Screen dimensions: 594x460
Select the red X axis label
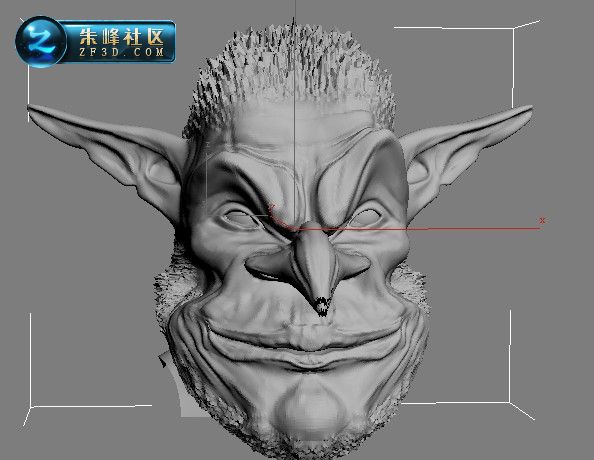pyautogui.click(x=542, y=220)
